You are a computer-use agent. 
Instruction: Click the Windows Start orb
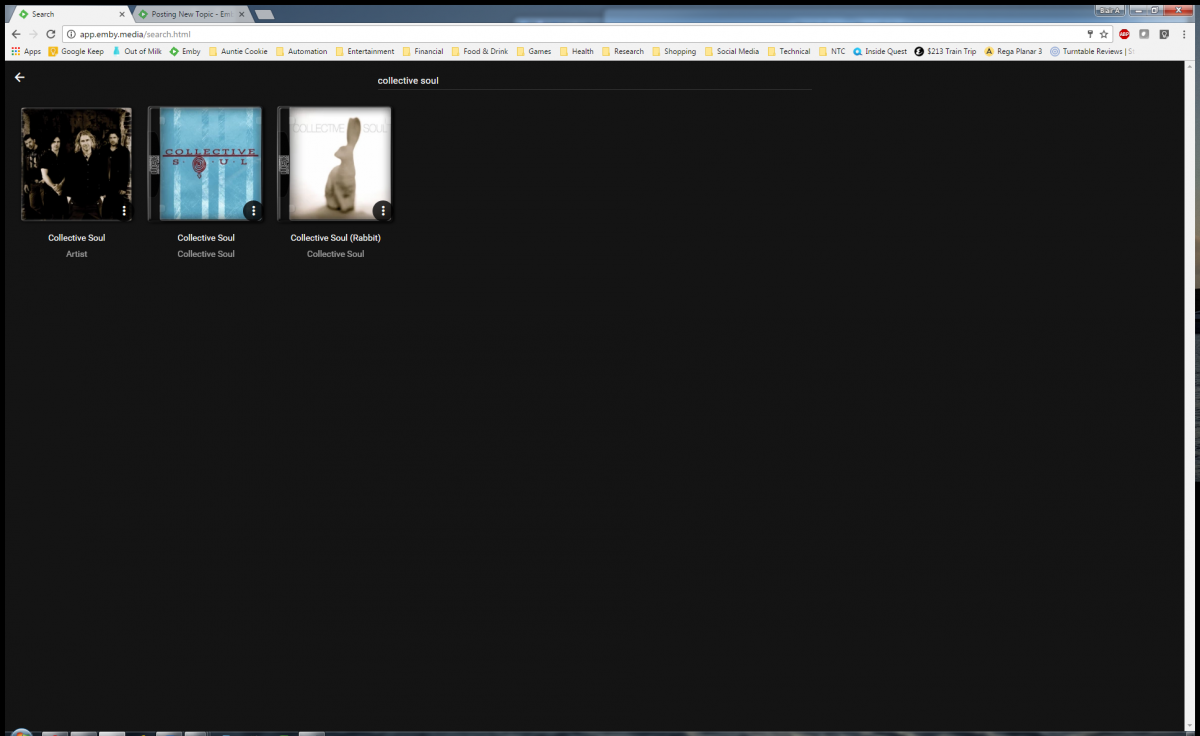coord(21,732)
